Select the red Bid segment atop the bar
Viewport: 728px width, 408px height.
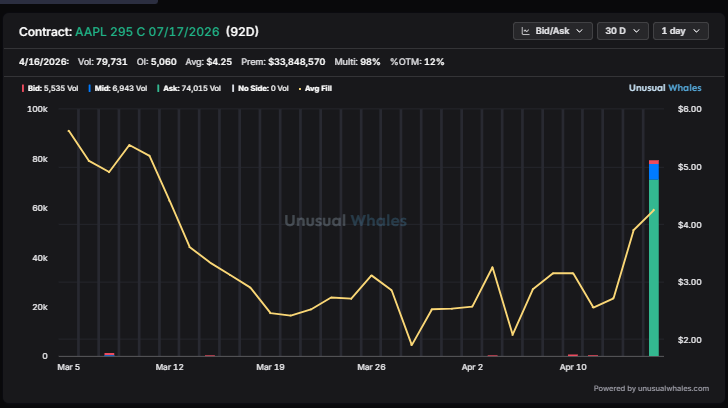tap(654, 162)
